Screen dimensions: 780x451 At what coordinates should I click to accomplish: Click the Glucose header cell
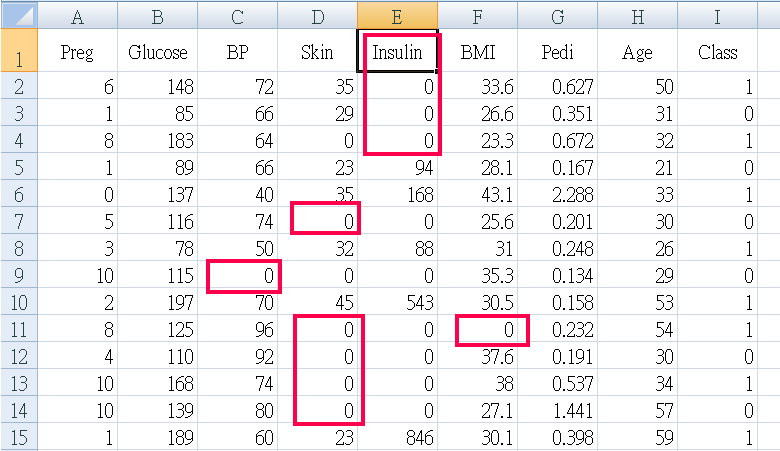[158, 51]
